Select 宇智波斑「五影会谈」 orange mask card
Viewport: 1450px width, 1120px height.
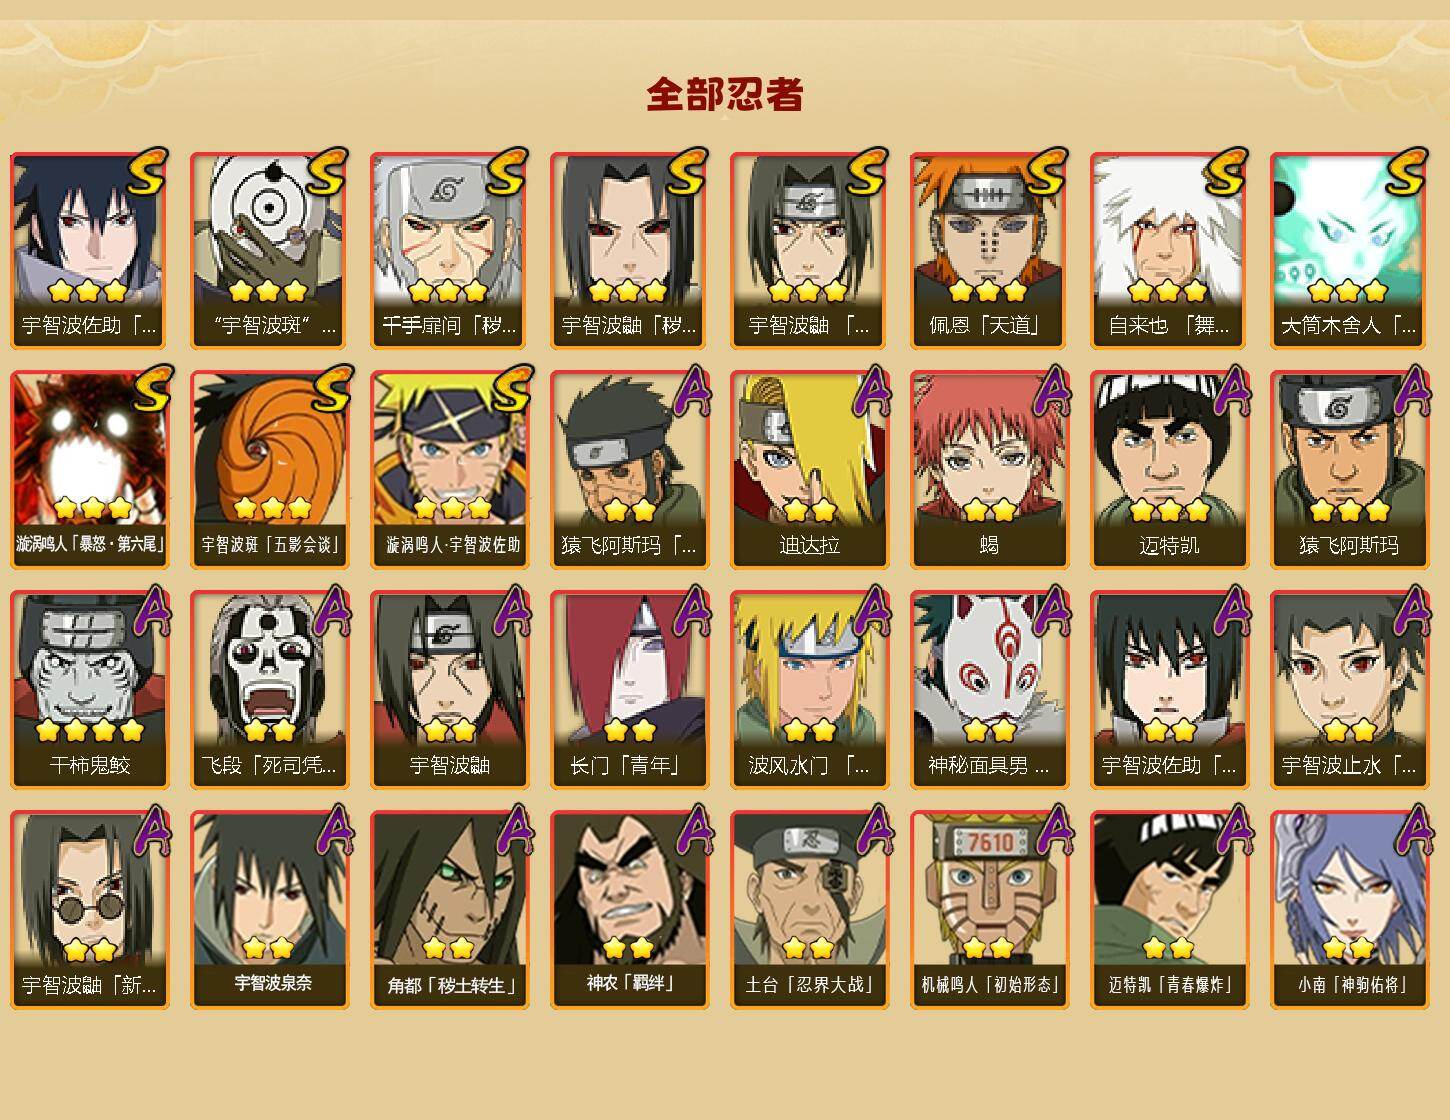(x=269, y=469)
